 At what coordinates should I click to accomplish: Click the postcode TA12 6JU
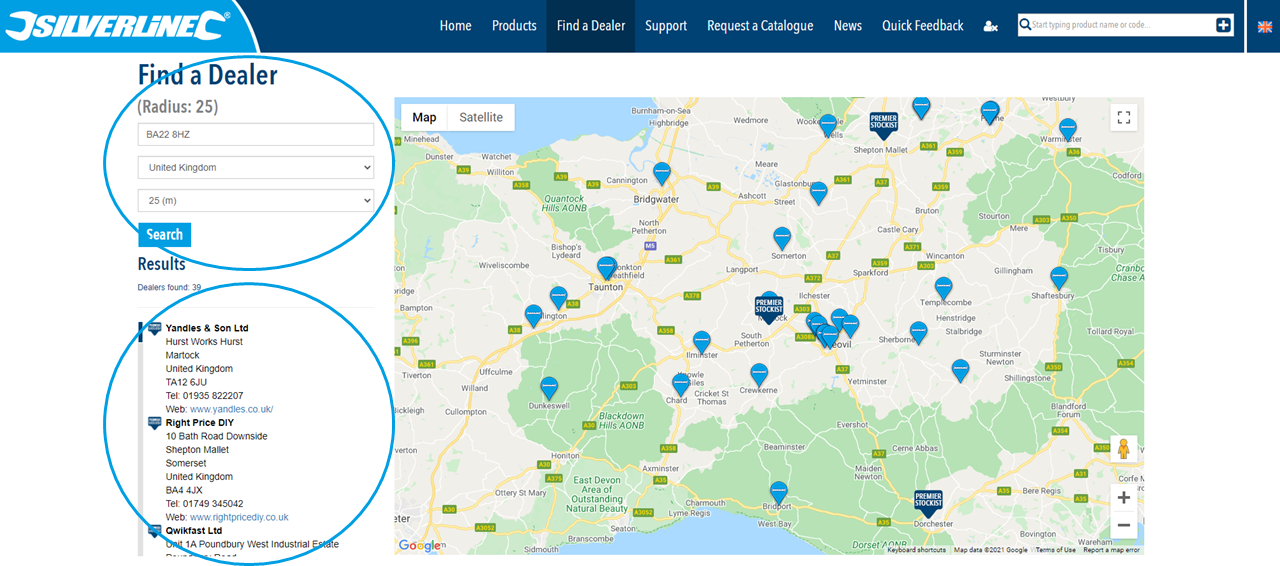(186, 382)
